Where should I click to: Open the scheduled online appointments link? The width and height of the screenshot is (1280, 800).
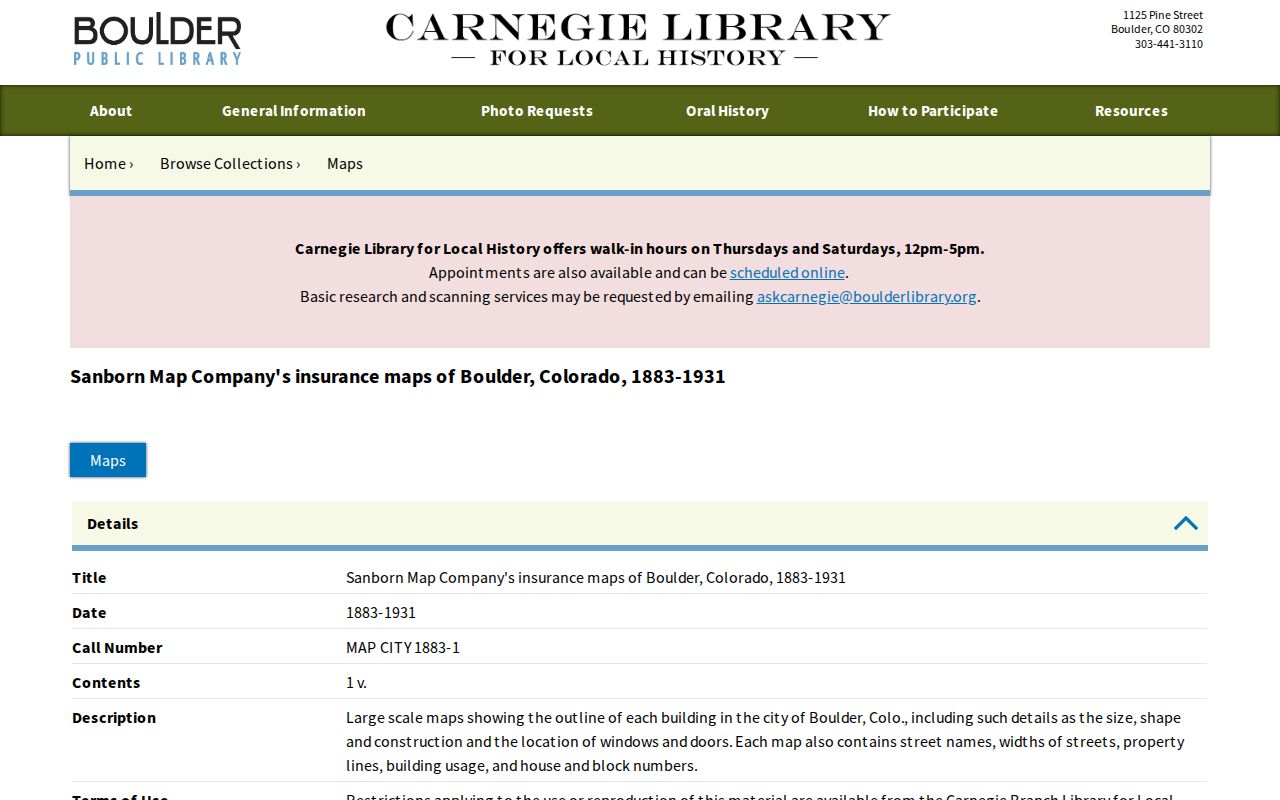coord(787,272)
